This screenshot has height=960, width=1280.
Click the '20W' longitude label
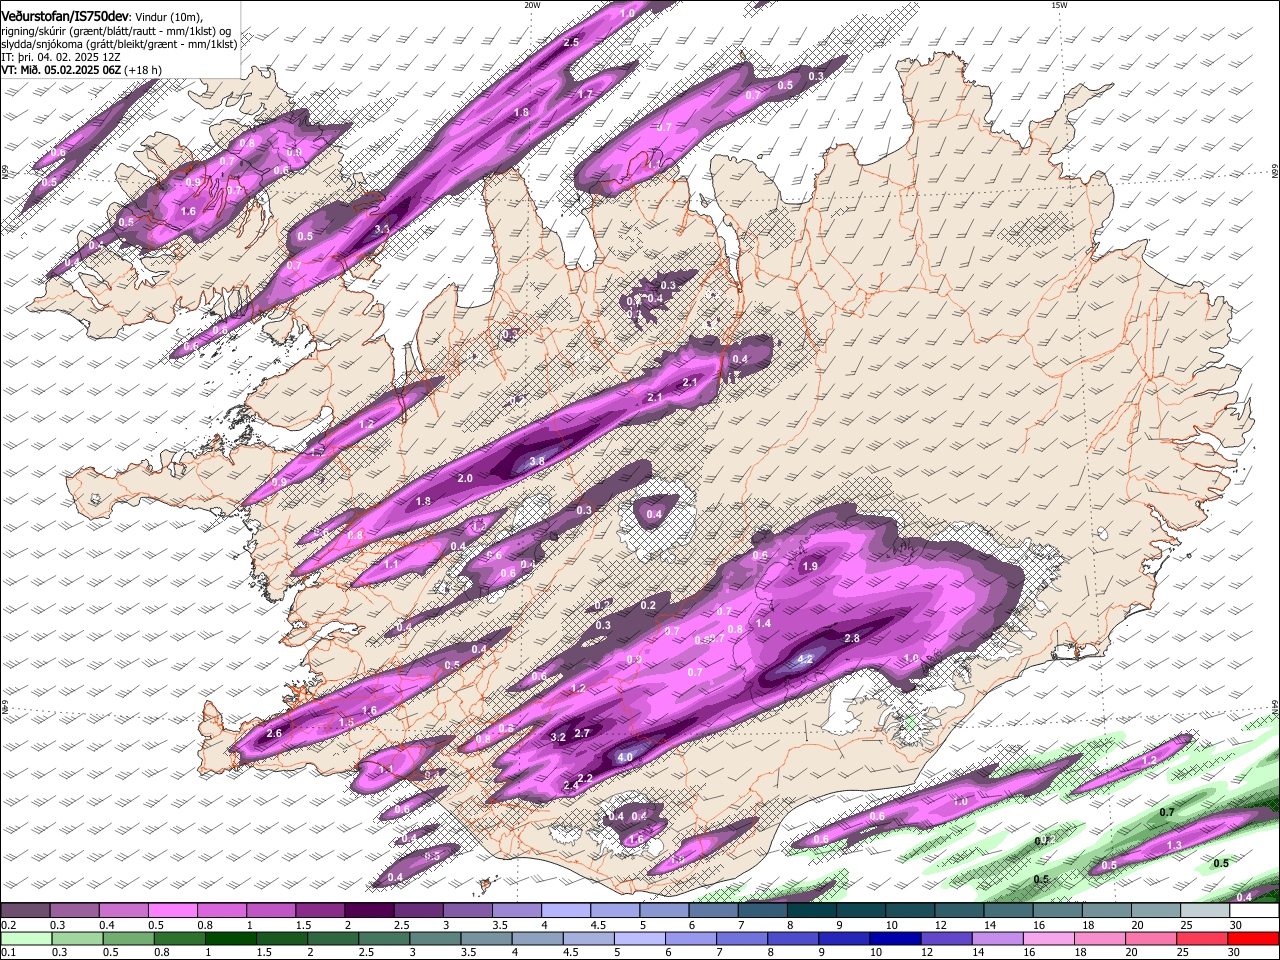(532, 4)
